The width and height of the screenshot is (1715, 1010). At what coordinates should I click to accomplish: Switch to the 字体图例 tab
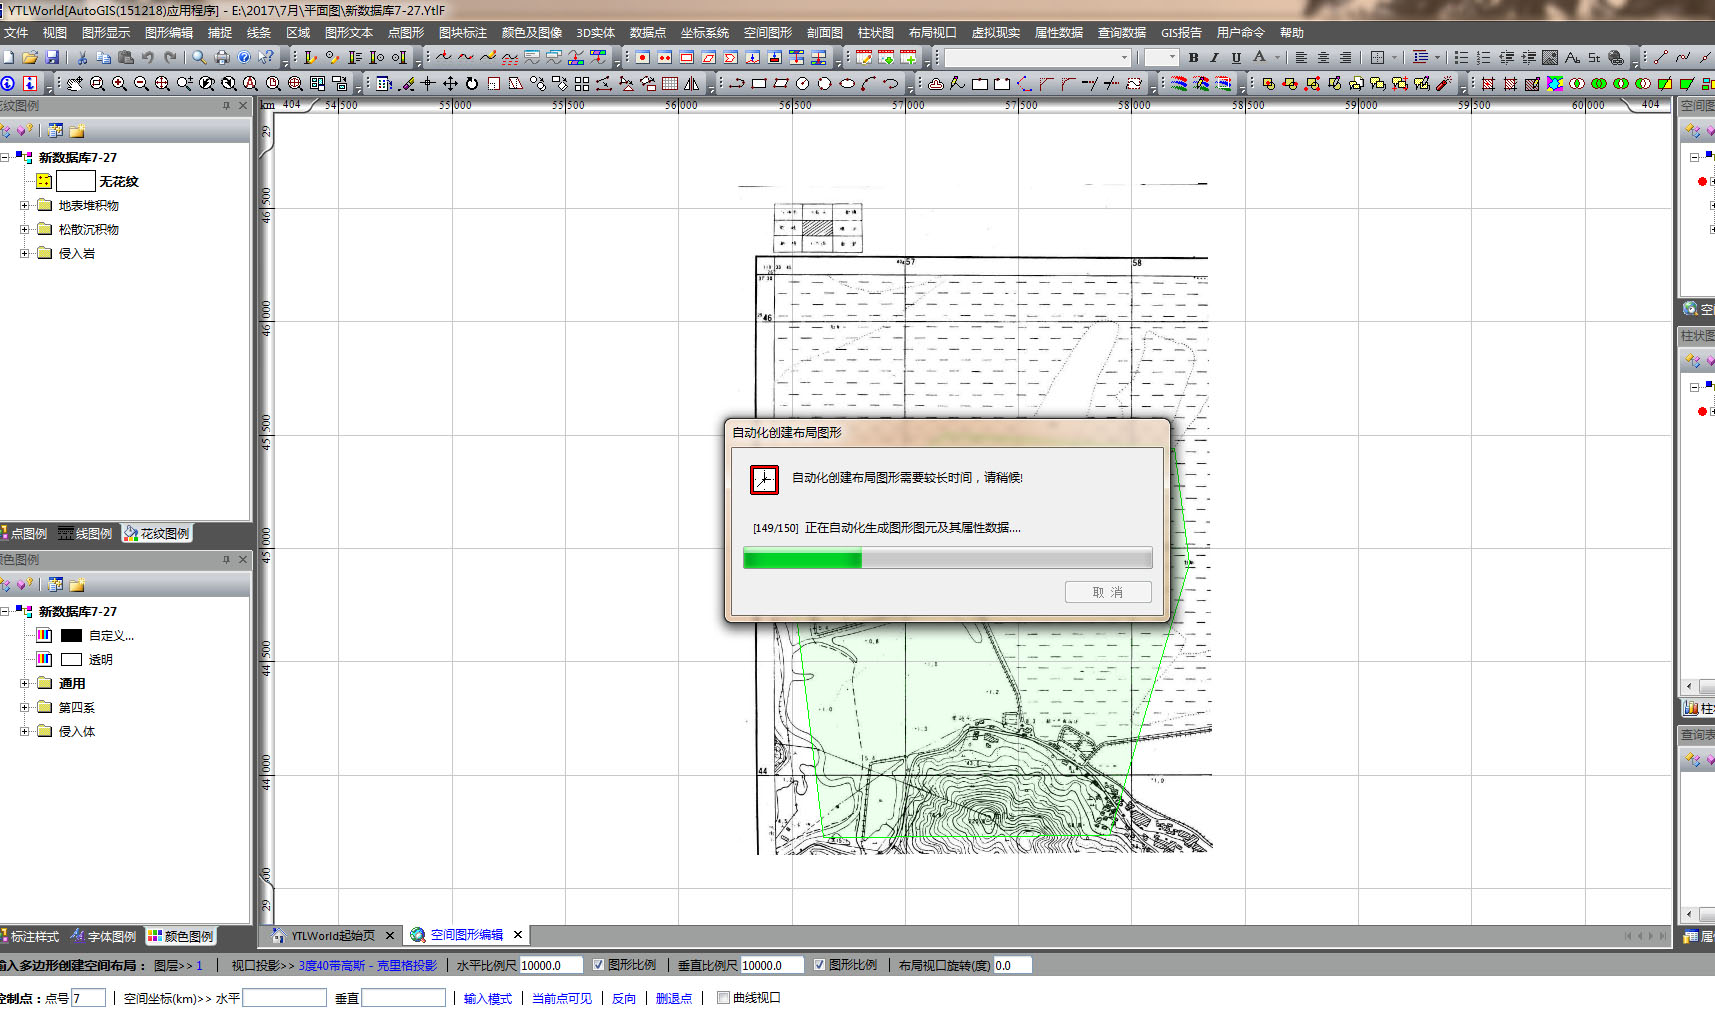103,937
